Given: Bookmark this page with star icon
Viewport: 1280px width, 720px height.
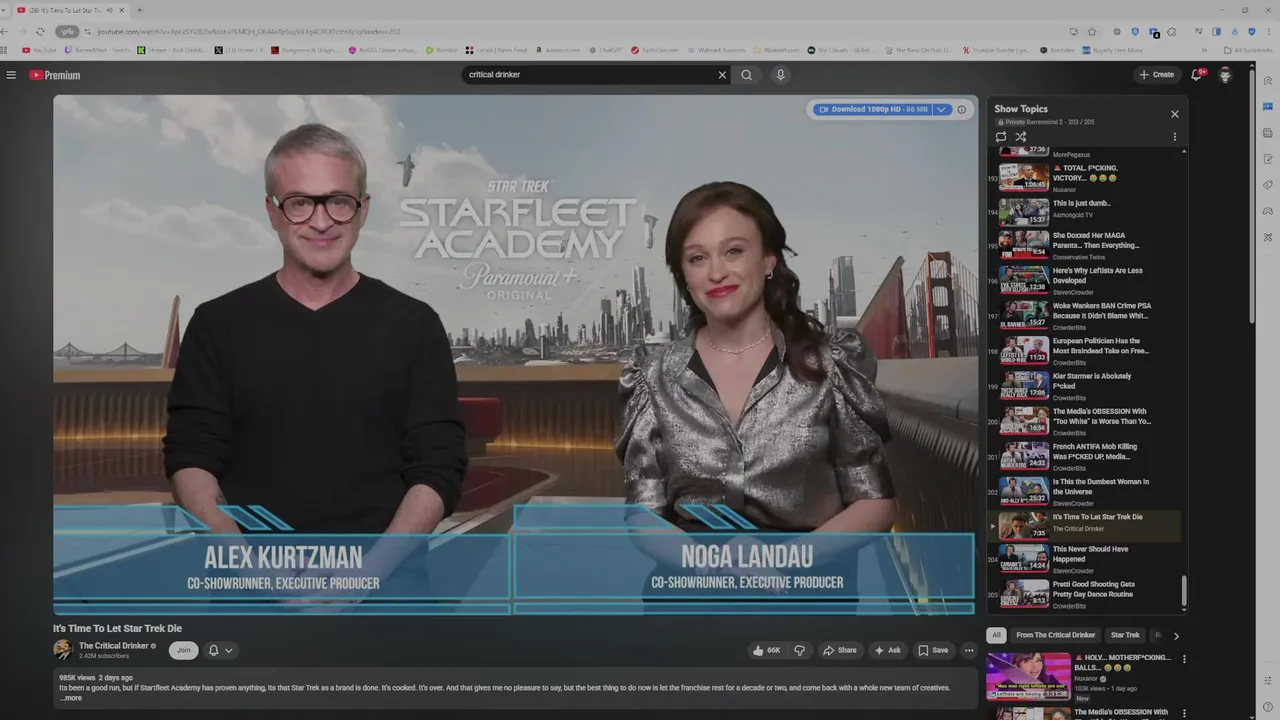Looking at the screenshot, I should click(x=1092, y=32).
